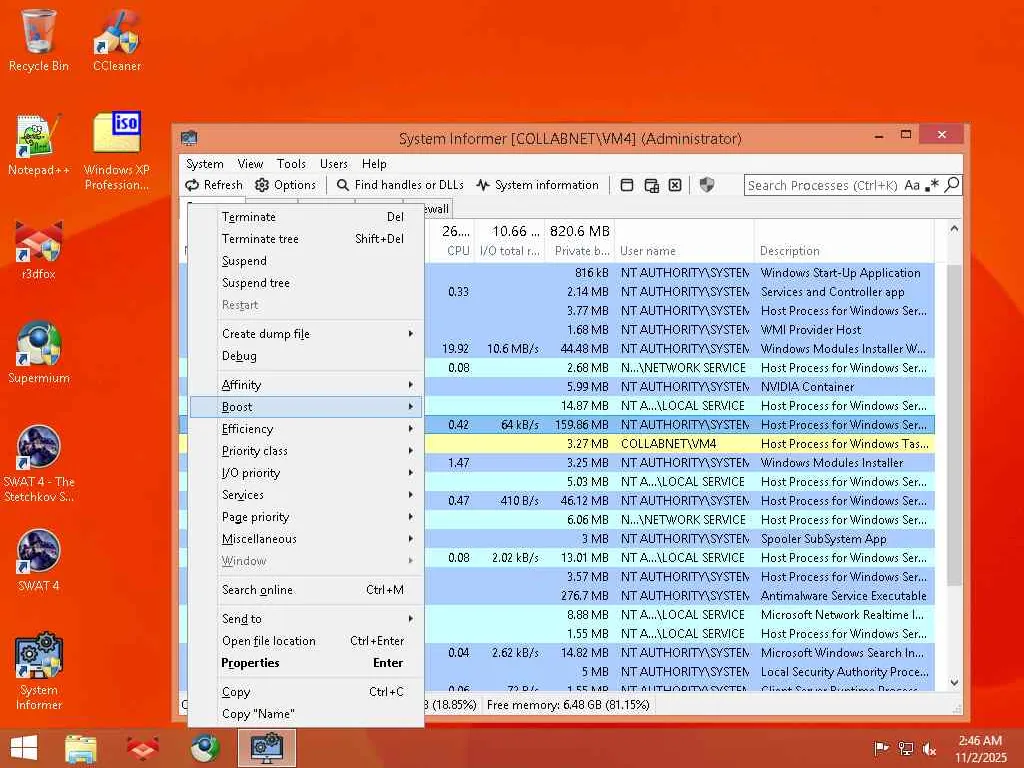Launch the SWAT 4 desktop shortcut

[39, 560]
